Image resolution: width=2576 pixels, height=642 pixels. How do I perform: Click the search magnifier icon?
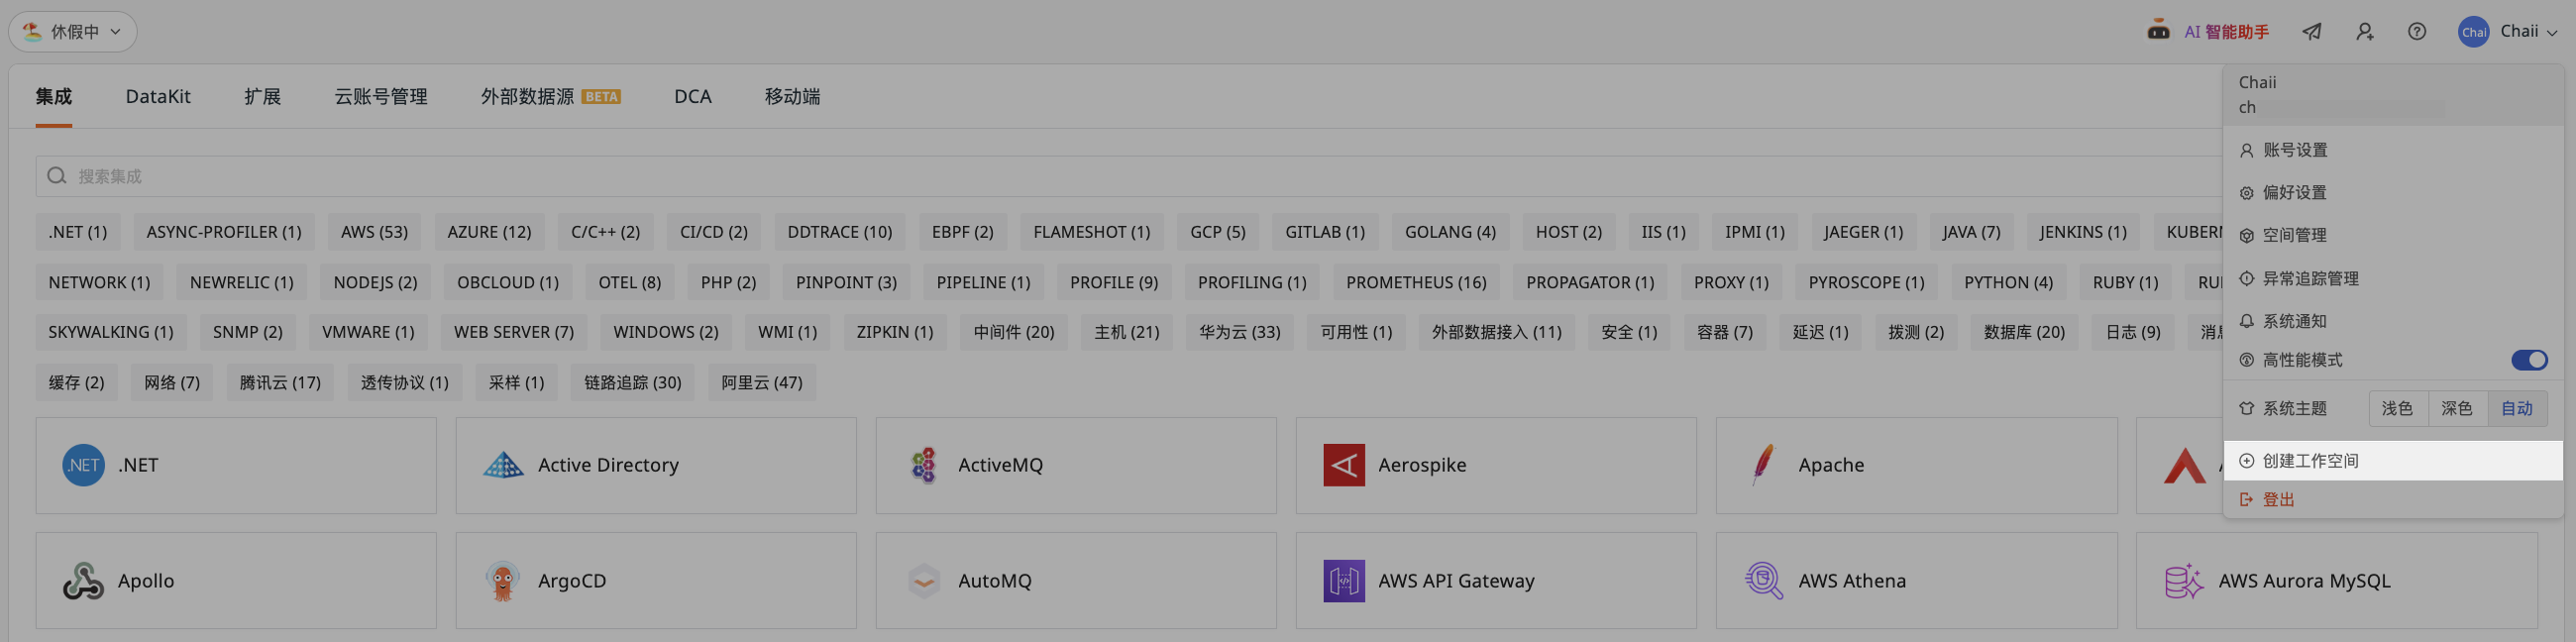(57, 176)
